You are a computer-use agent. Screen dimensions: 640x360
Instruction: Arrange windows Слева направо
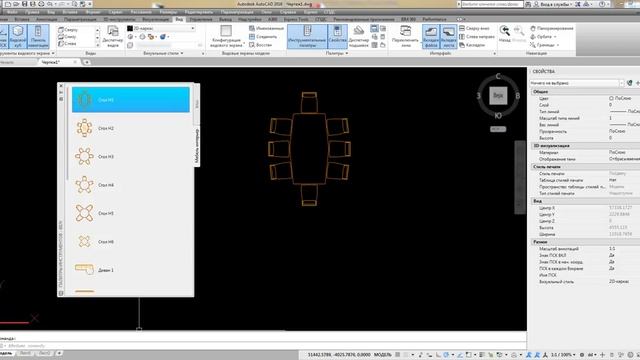tap(477, 36)
